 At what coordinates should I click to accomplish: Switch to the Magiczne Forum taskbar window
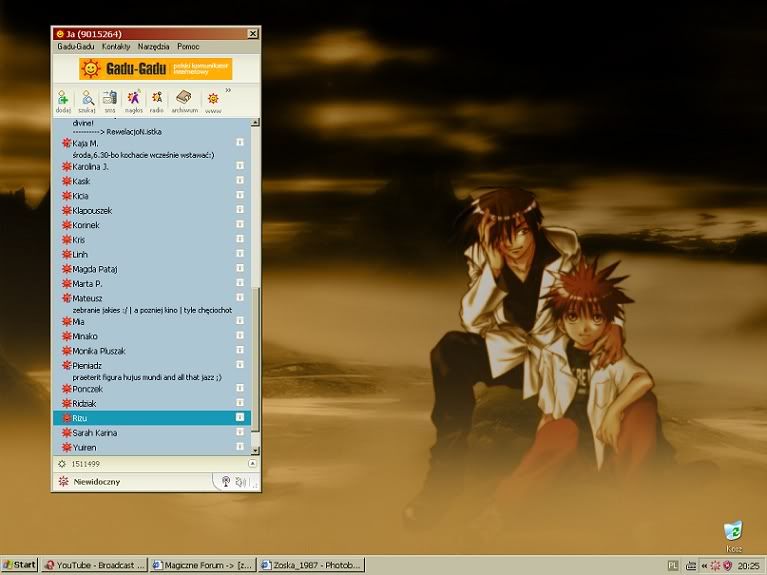pyautogui.click(x=203, y=565)
